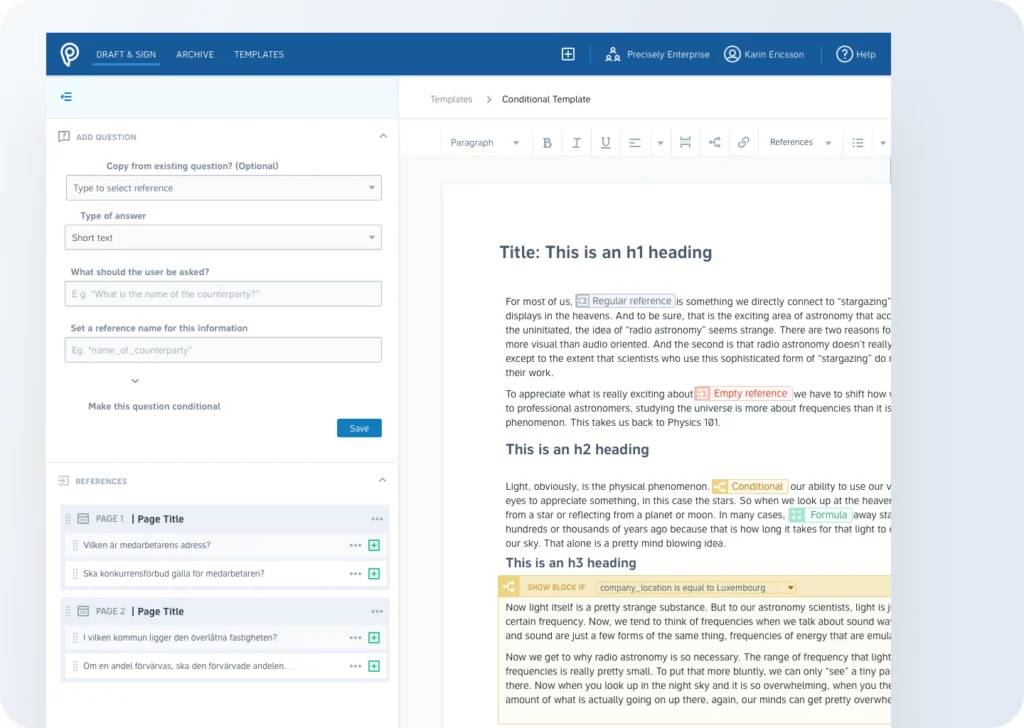Image resolution: width=1024 pixels, height=728 pixels.
Task: Open options for 'Vilken är medarbetarens adress?'
Action: 355,545
